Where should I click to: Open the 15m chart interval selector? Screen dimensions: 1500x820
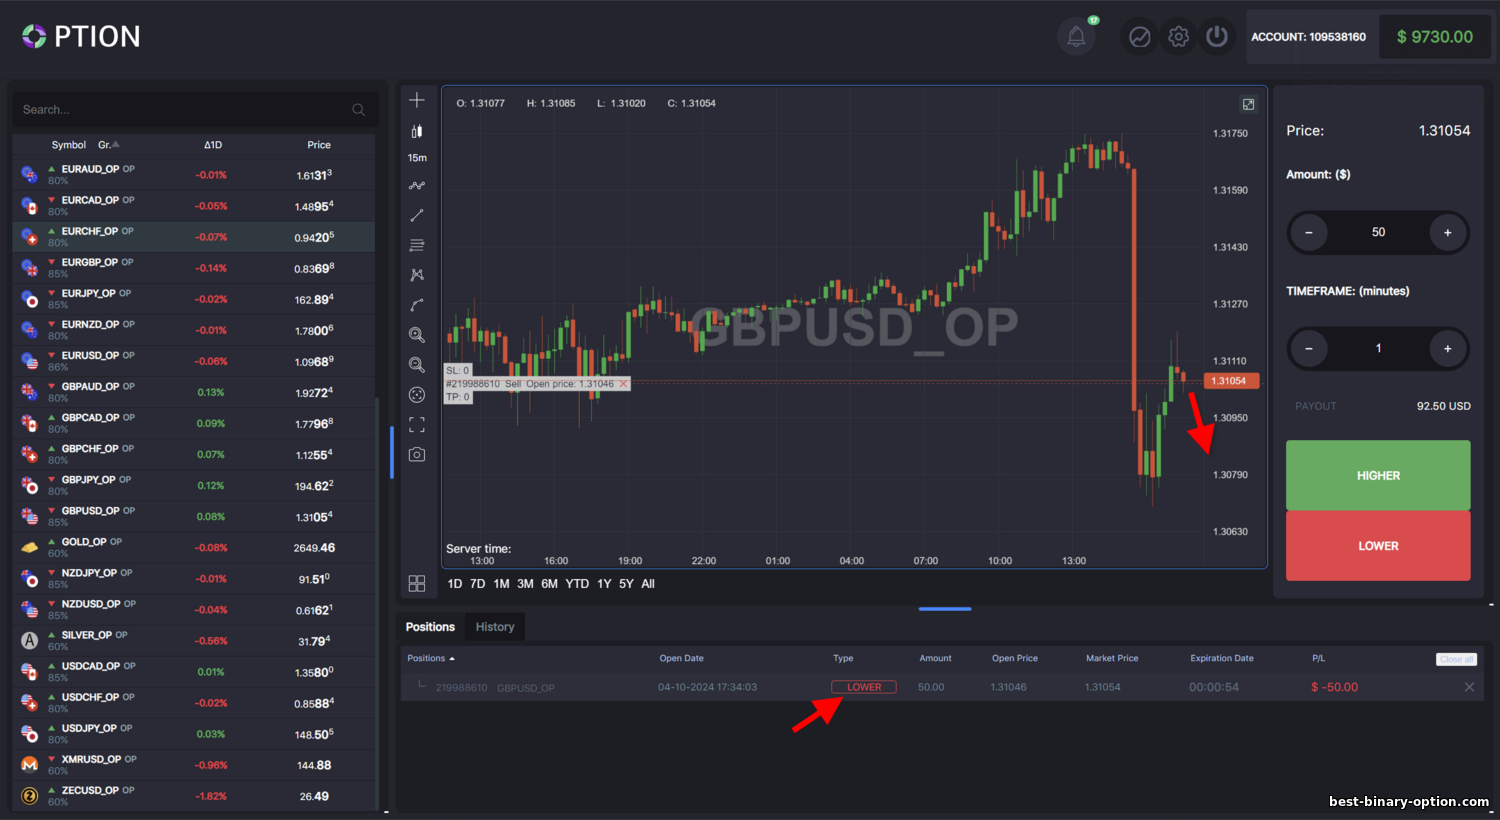pyautogui.click(x=417, y=158)
